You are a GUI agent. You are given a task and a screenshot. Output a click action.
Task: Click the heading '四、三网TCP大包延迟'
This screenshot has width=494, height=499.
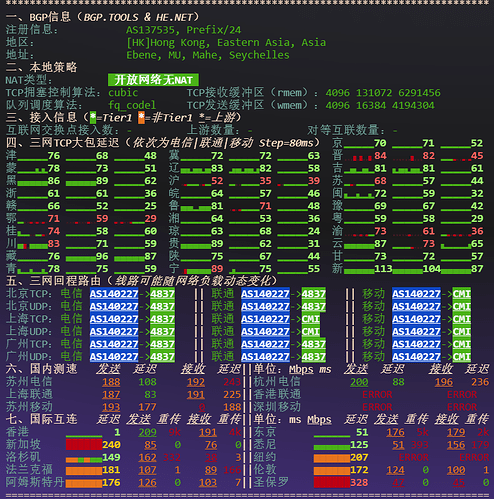(x=62, y=143)
